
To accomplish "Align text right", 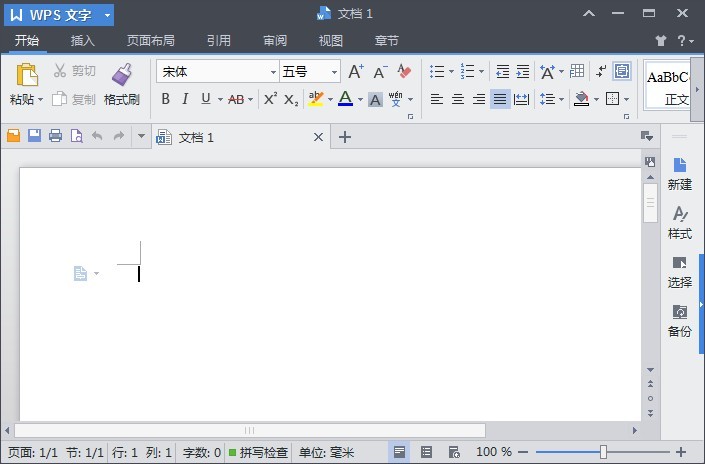I will [x=479, y=99].
